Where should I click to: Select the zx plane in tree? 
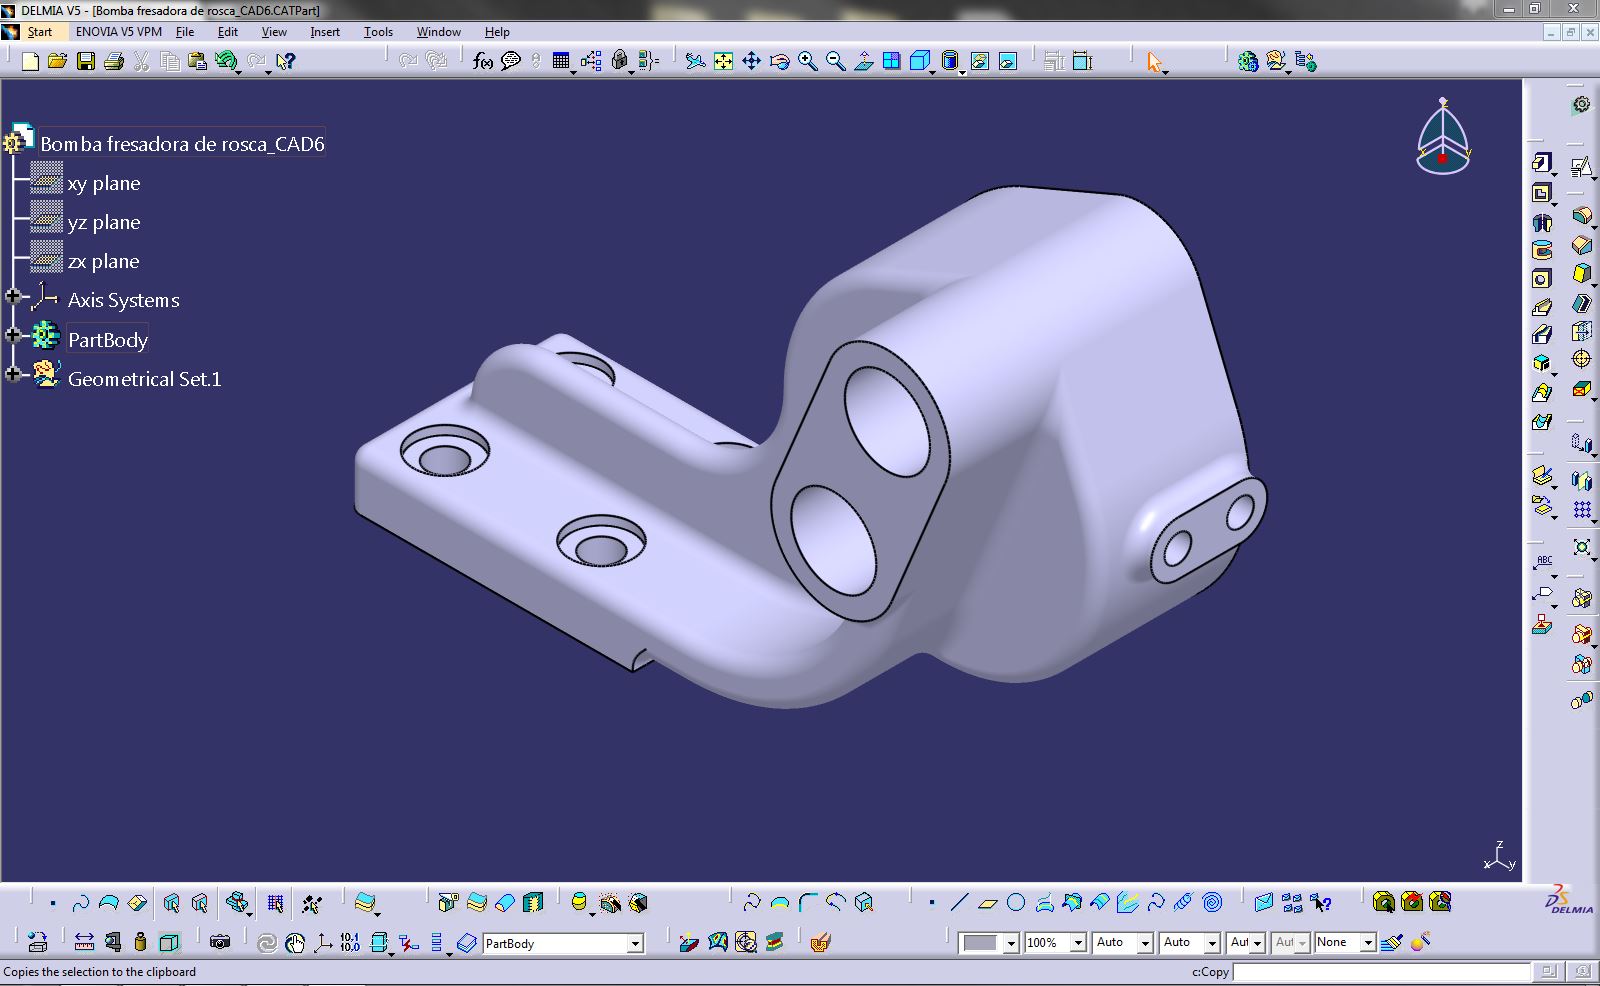(104, 261)
